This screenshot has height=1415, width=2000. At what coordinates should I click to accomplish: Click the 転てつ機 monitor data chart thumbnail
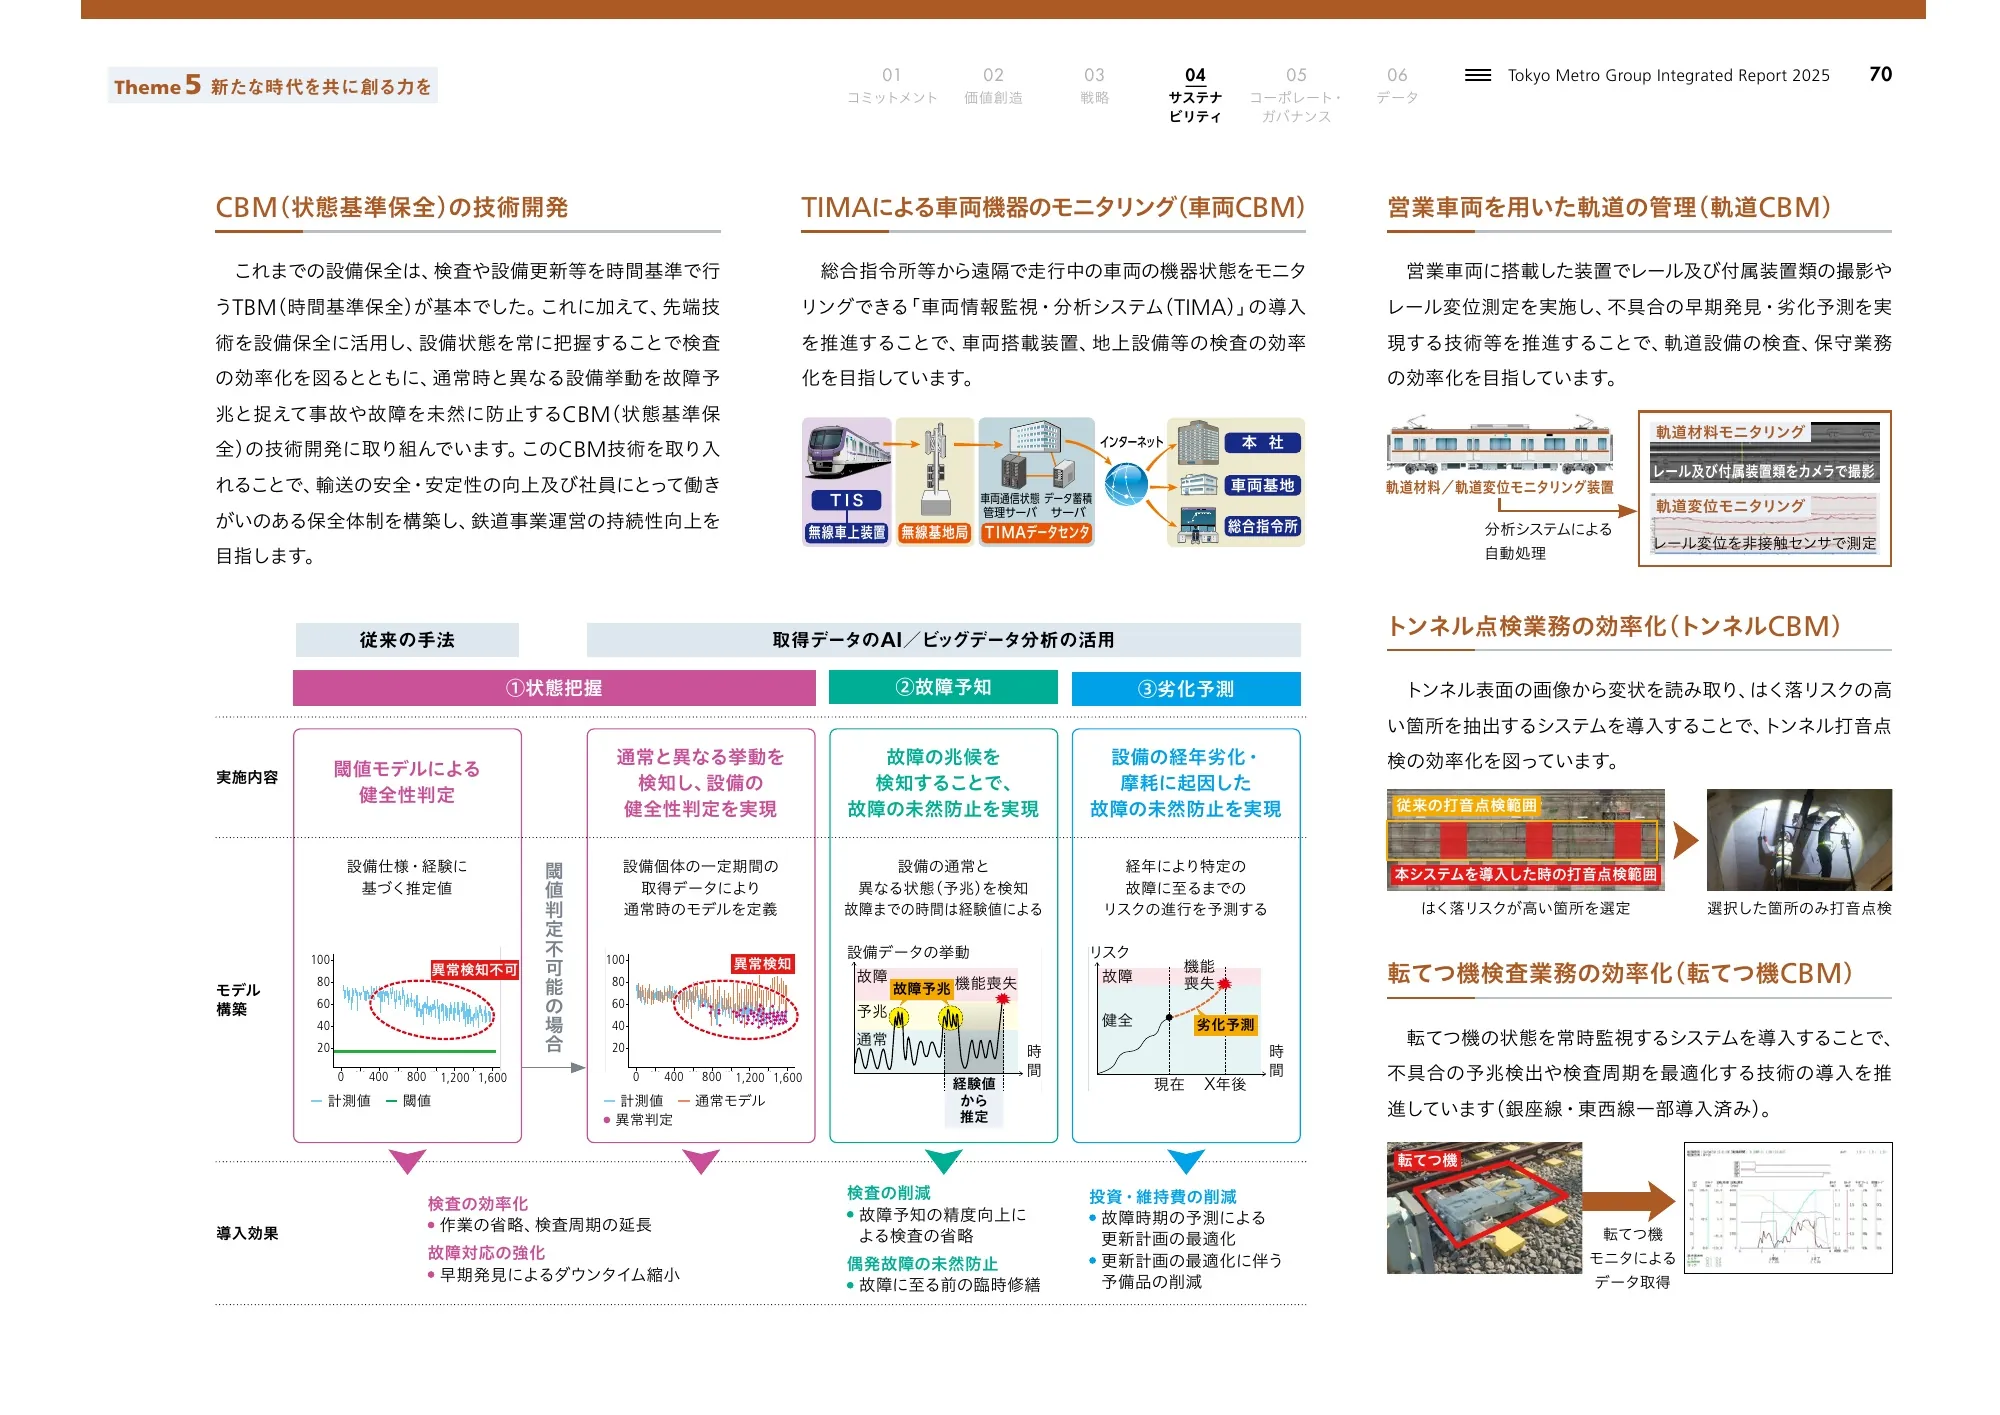(x=1788, y=1207)
